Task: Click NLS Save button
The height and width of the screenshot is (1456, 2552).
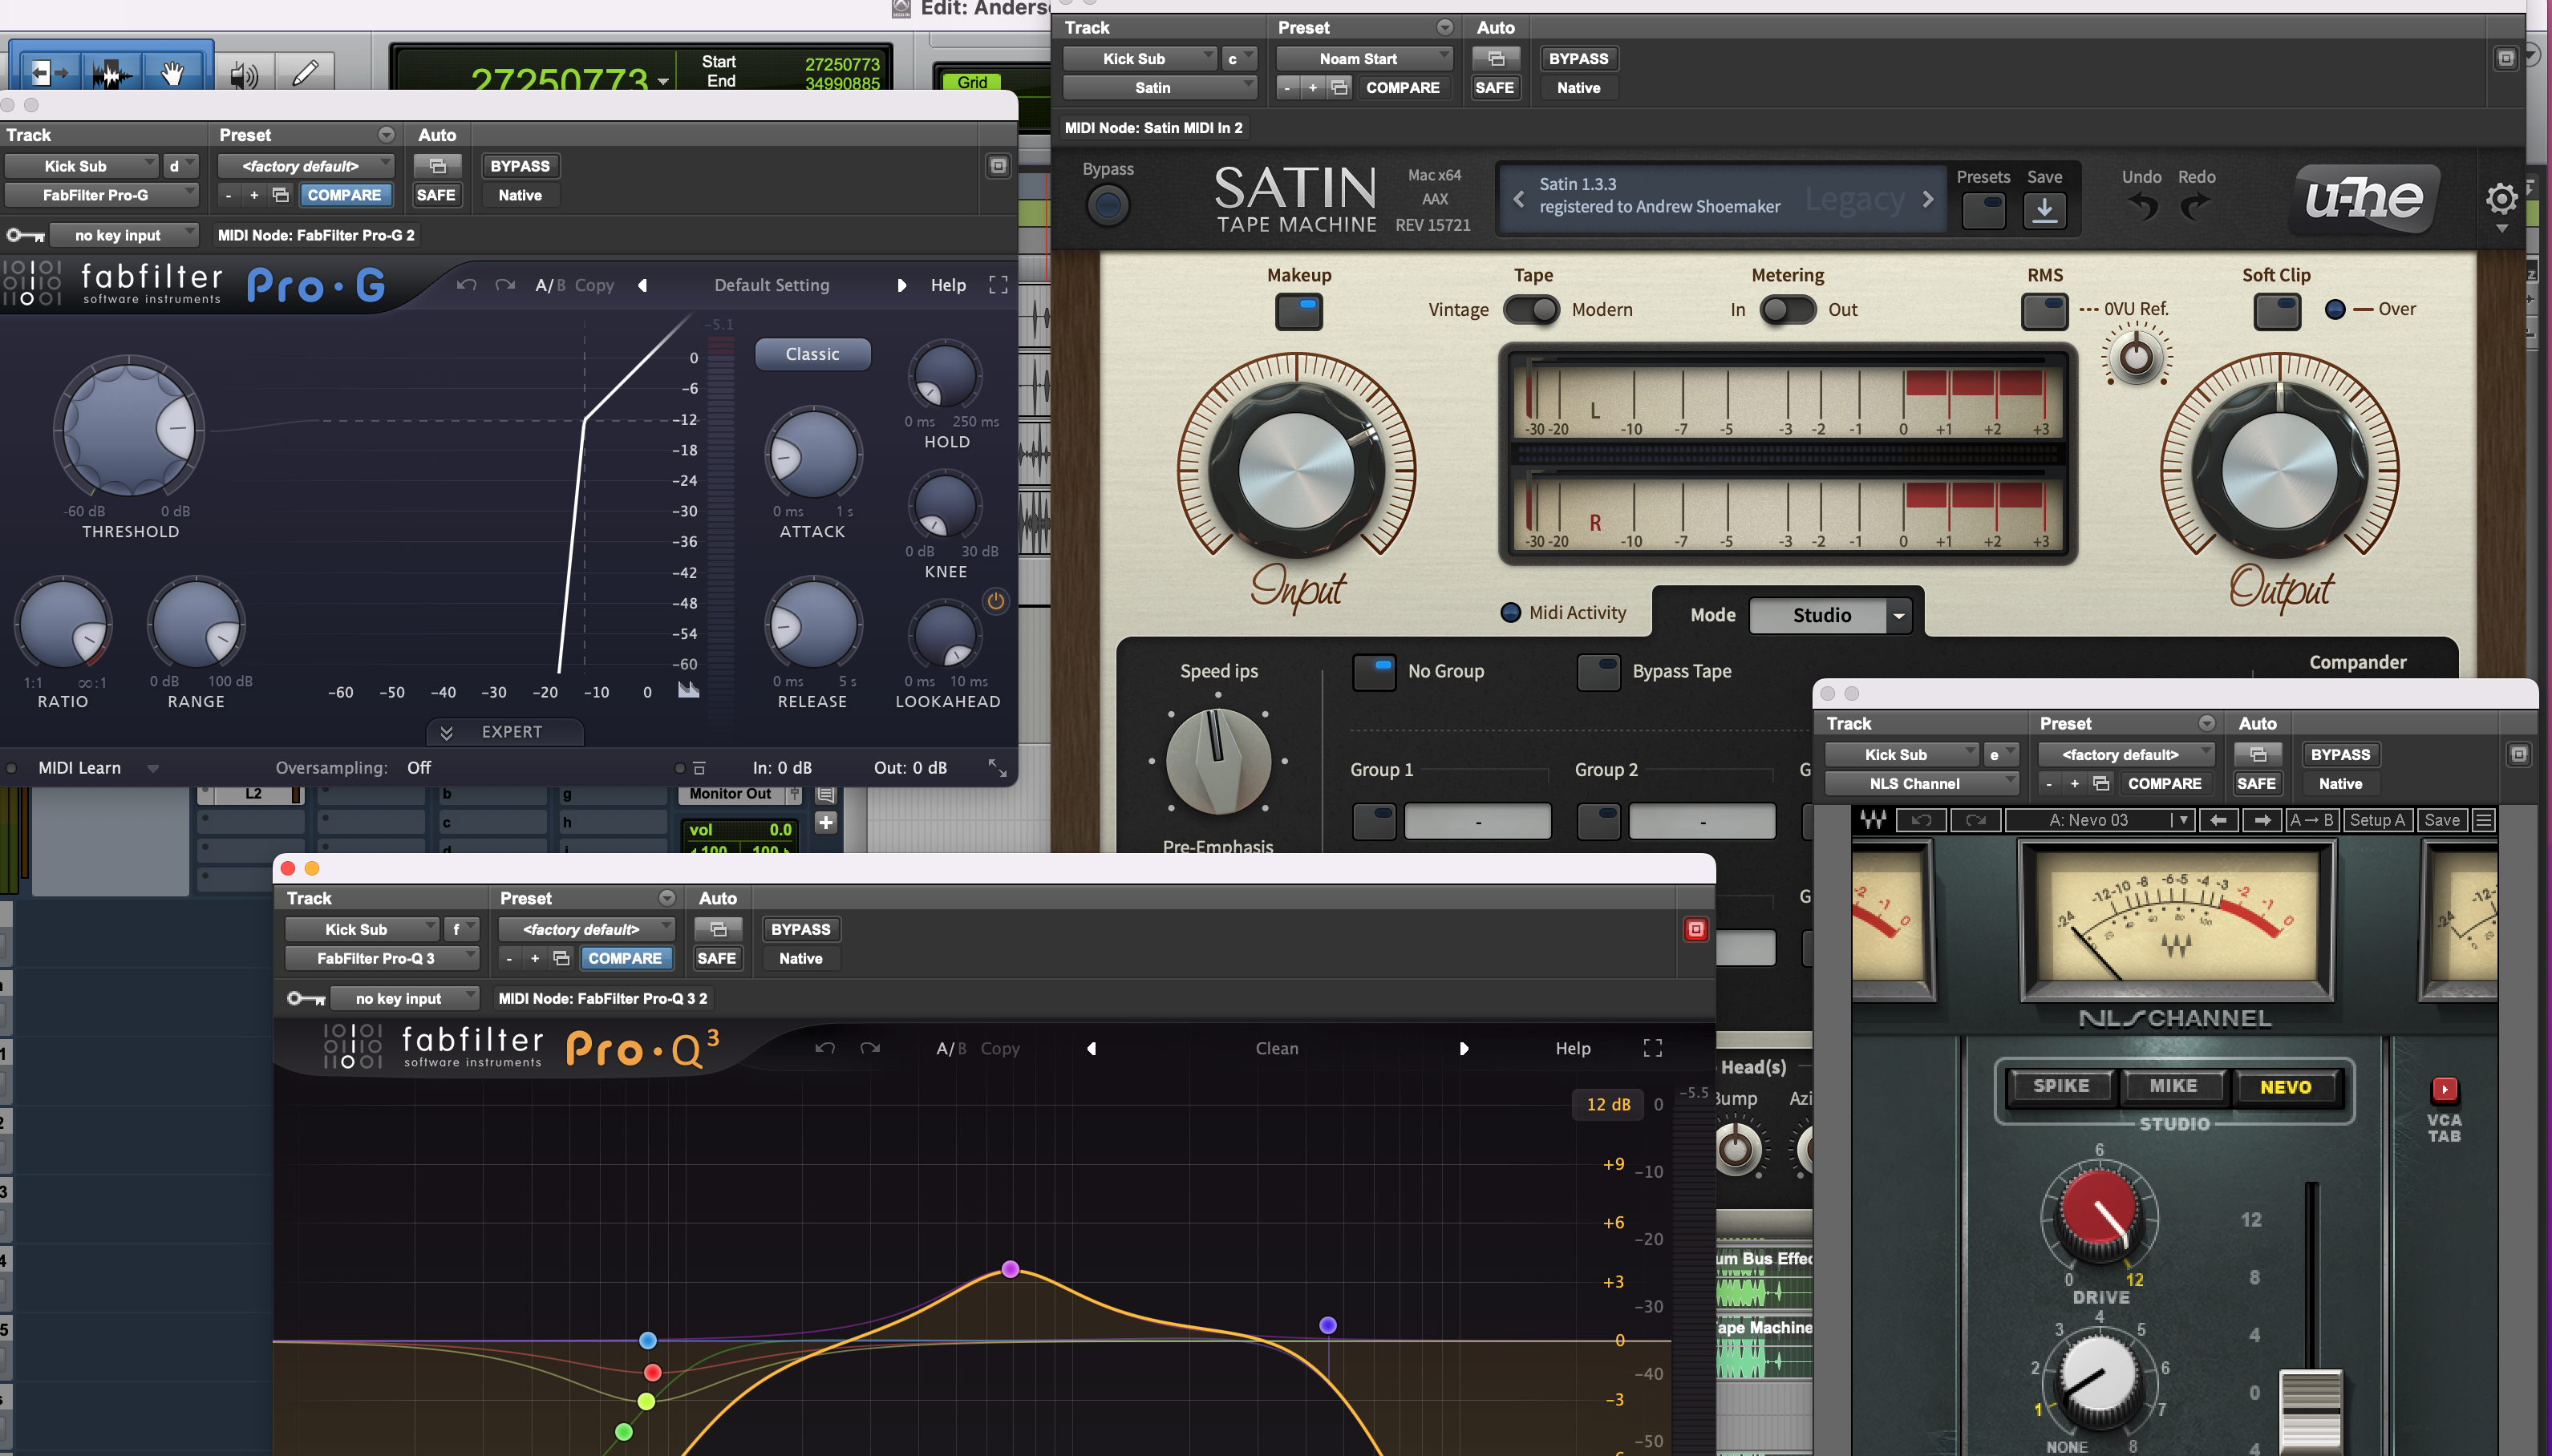Action: pos(2441,820)
